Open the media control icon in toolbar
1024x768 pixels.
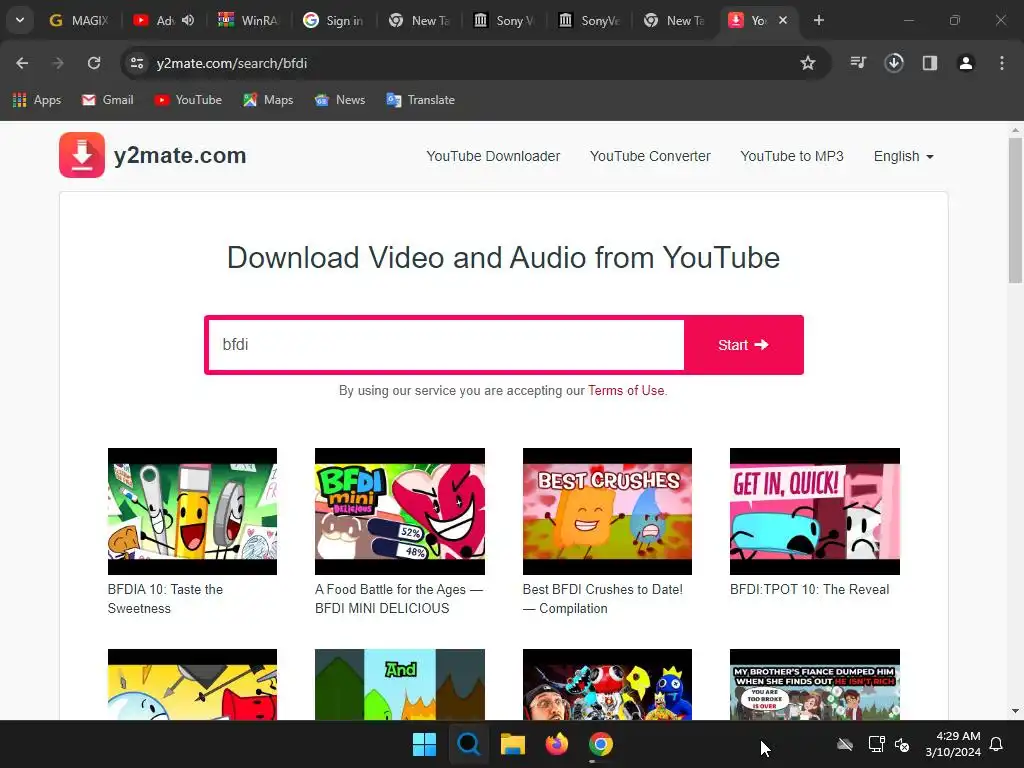(x=858, y=63)
